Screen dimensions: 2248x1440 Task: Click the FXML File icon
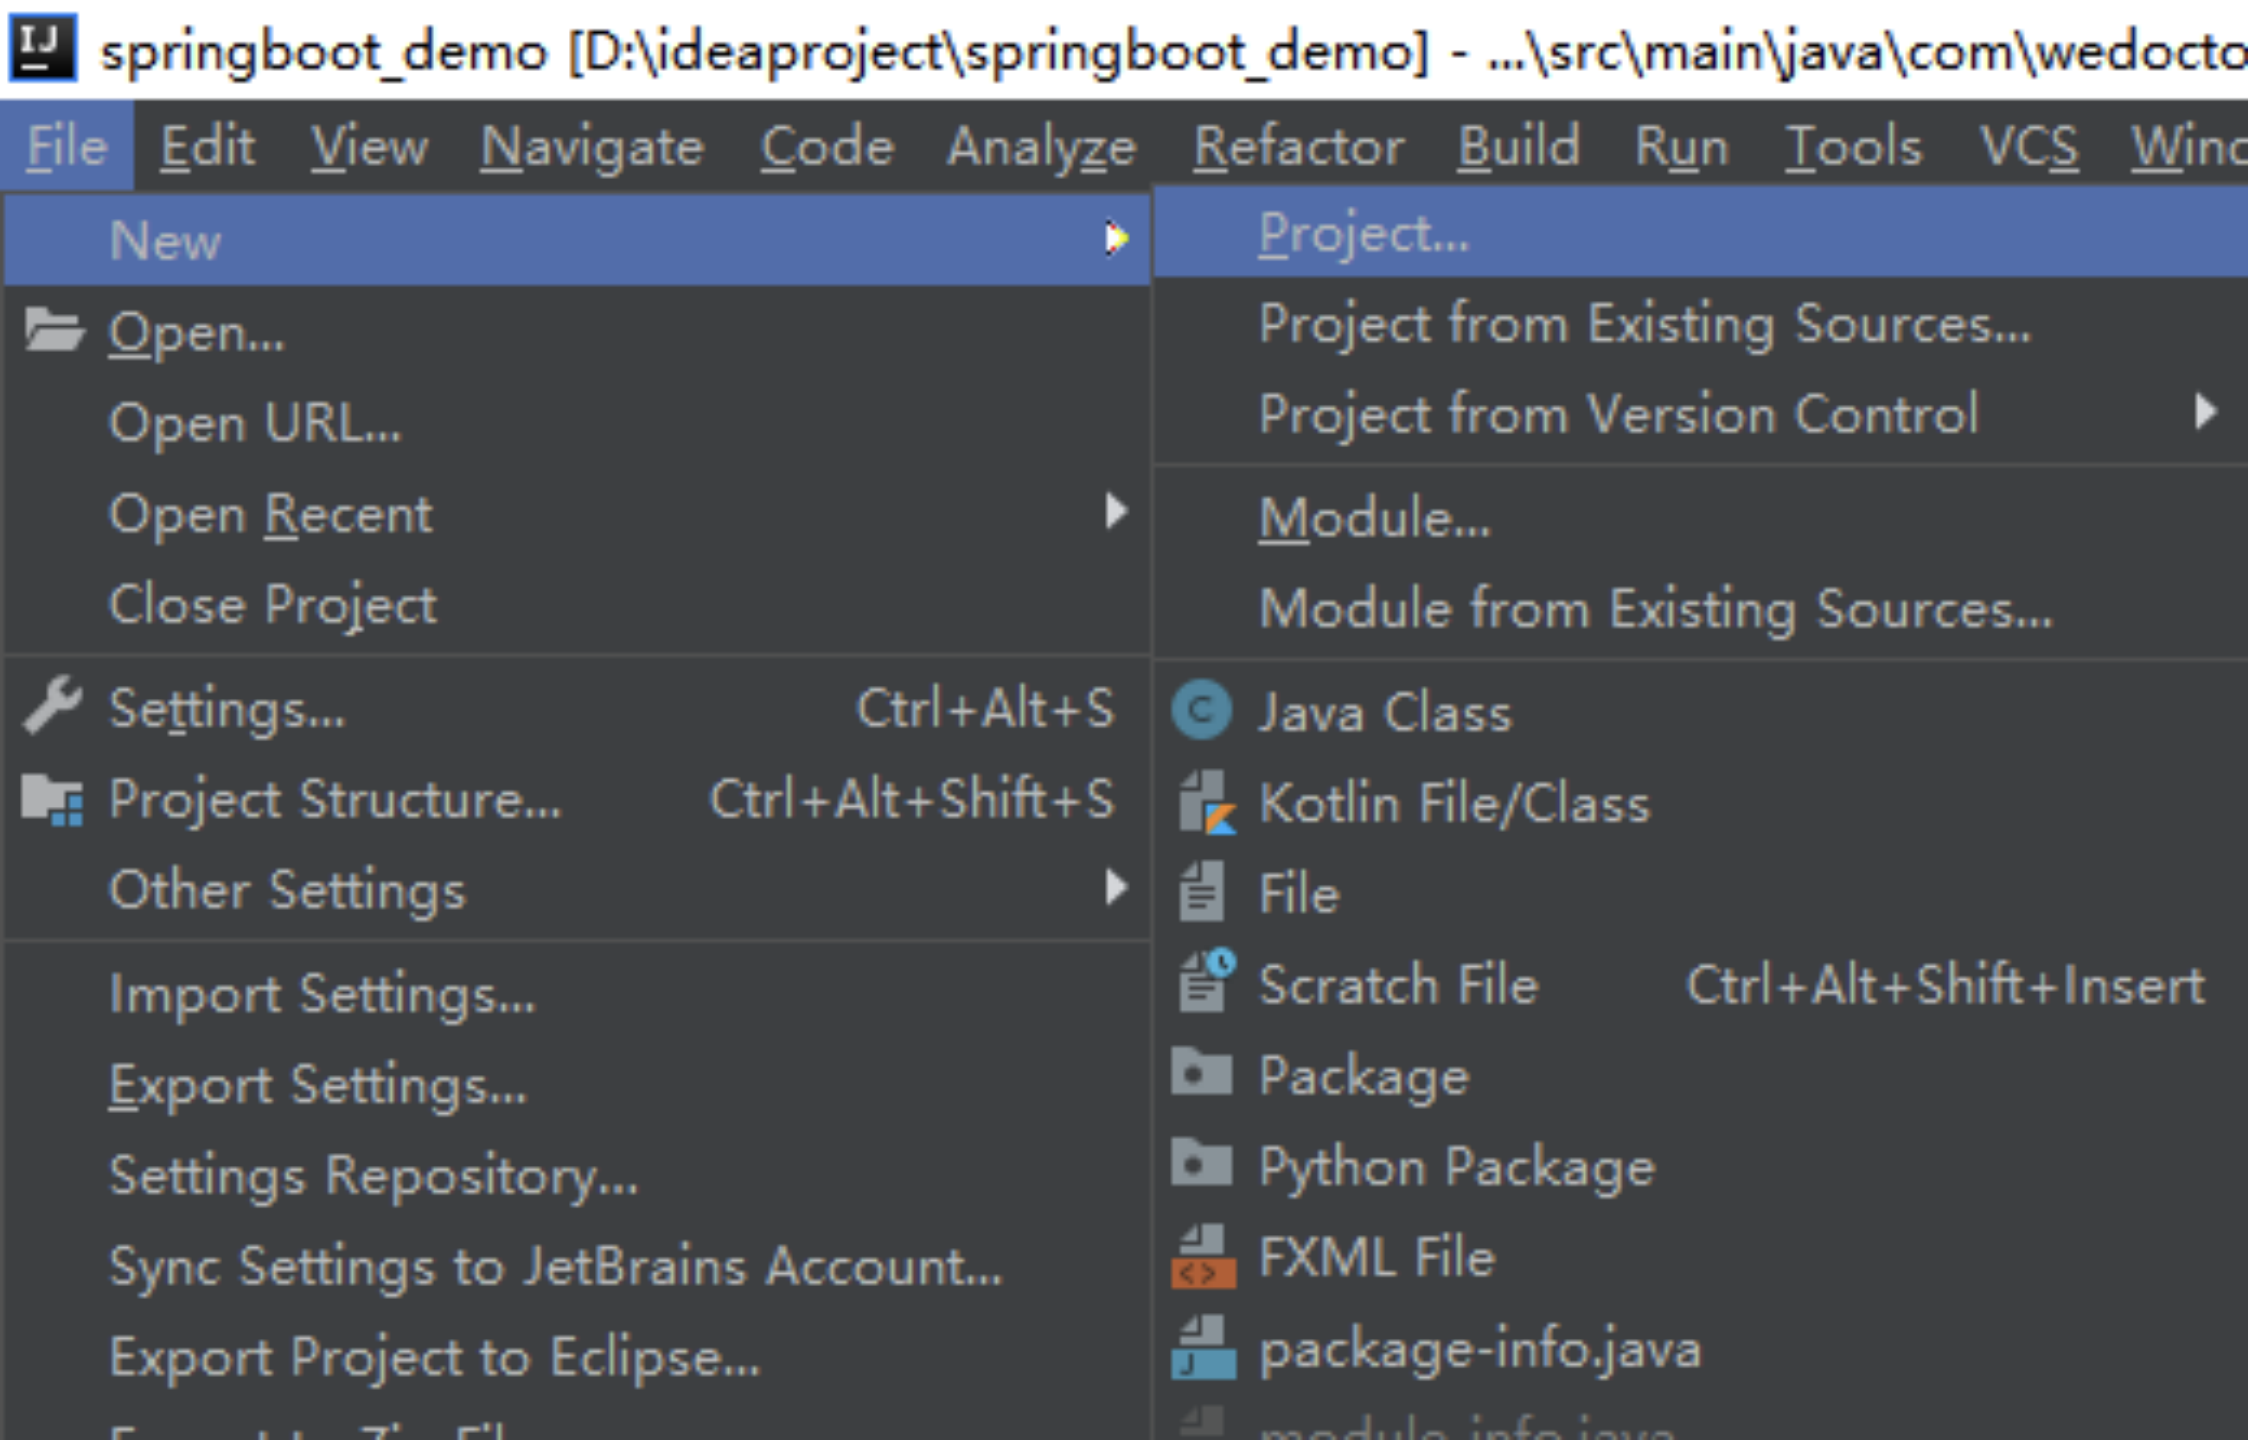(x=1203, y=1257)
